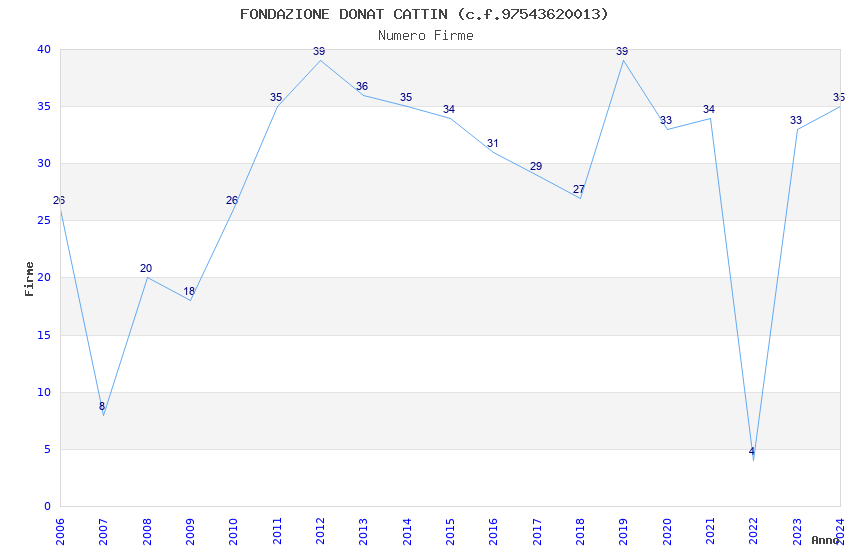This screenshot has height=550, width=850.
Task: Click the data value 33 for 2020
Action: click(x=666, y=120)
